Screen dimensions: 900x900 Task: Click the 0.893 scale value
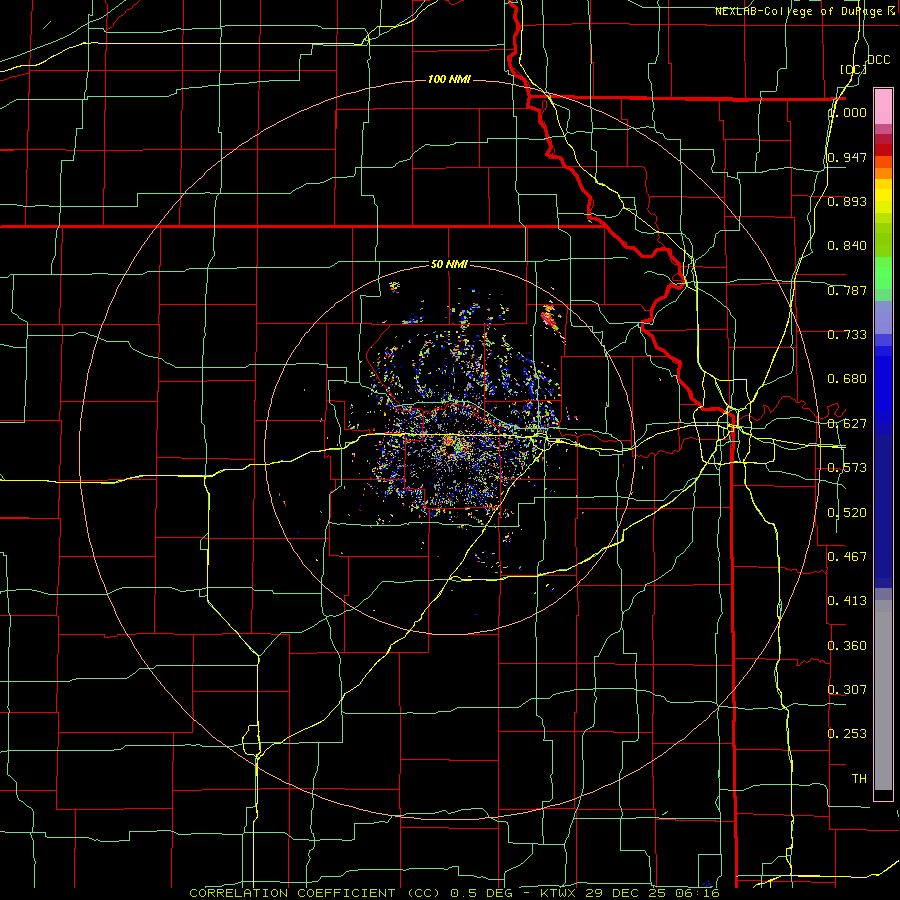(847, 201)
